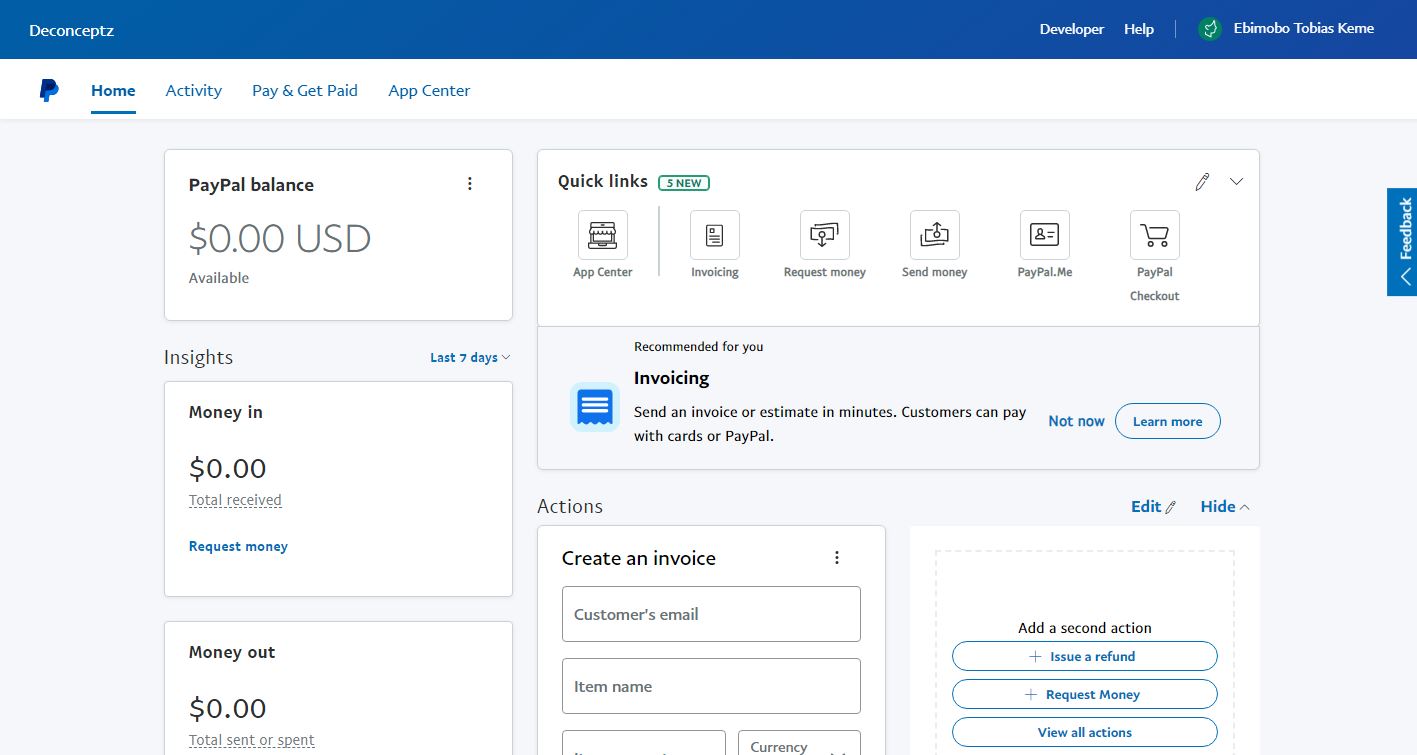This screenshot has width=1417, height=755.
Task: Click the Learn more button
Action: pyautogui.click(x=1167, y=421)
